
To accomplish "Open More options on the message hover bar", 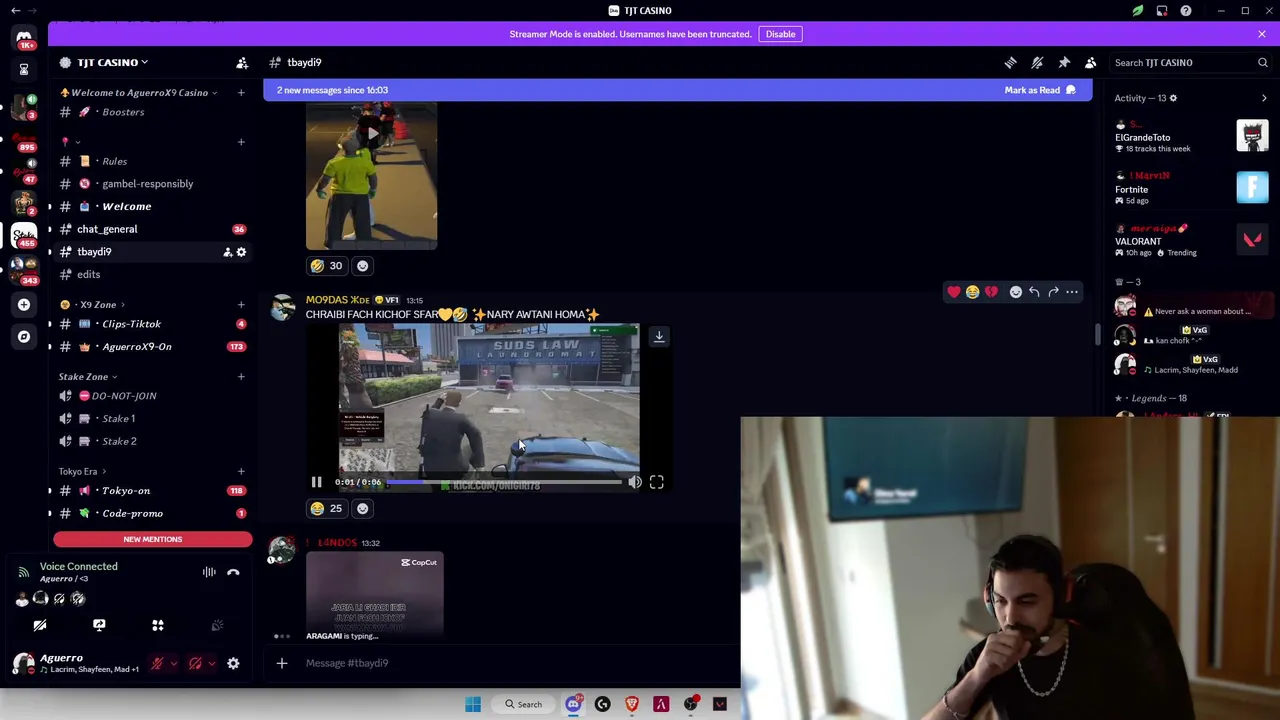I will point(1072,292).
